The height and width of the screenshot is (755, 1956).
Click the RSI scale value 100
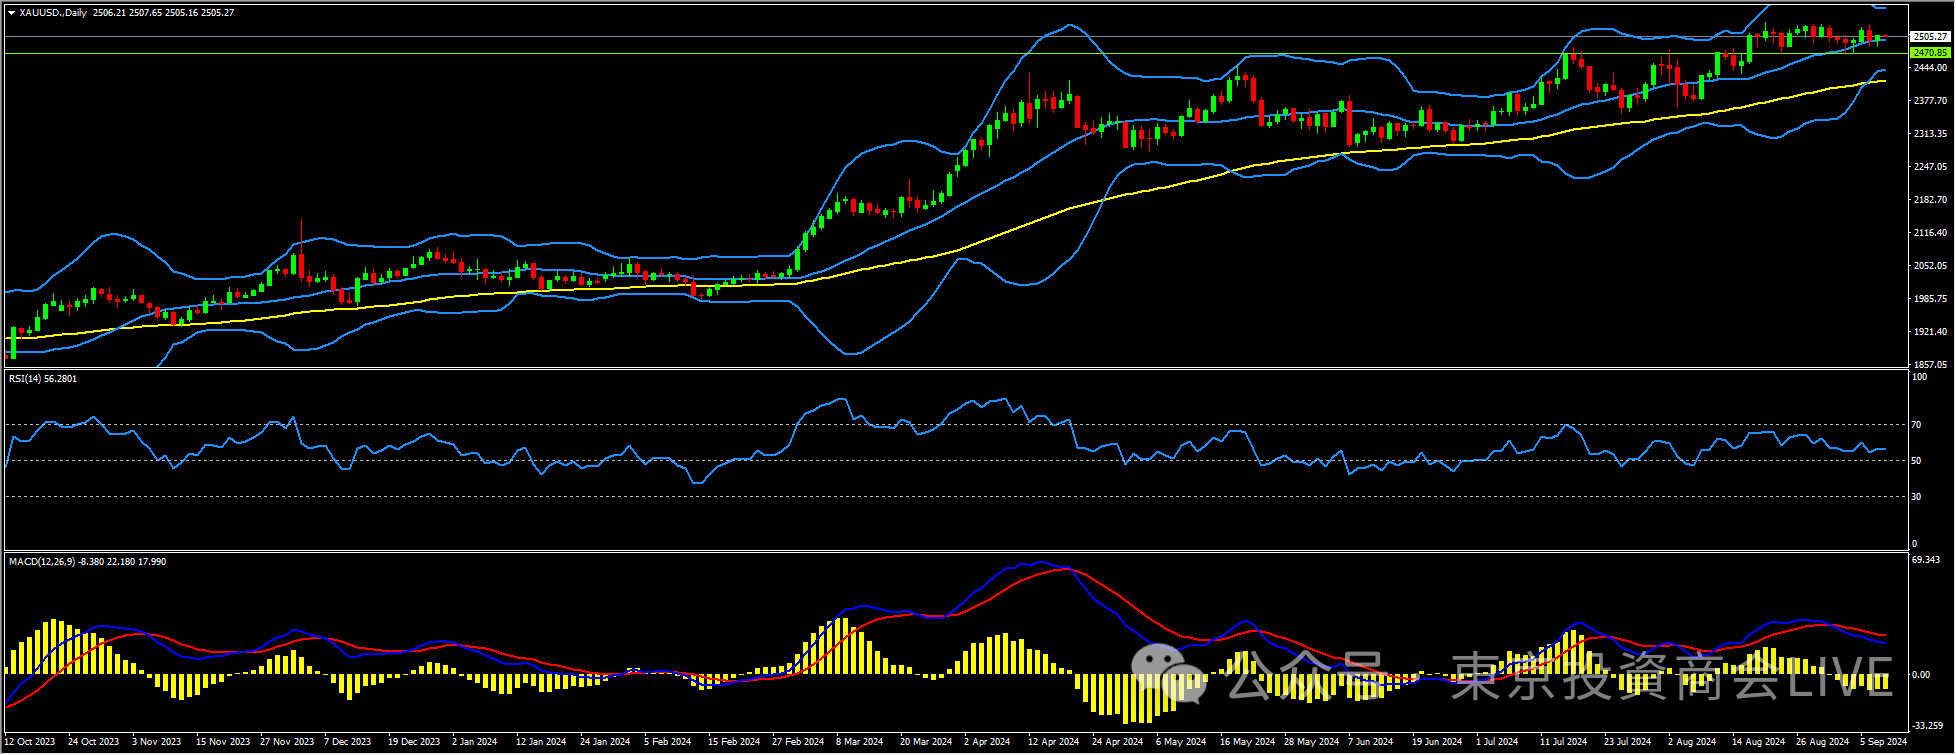coord(1919,378)
